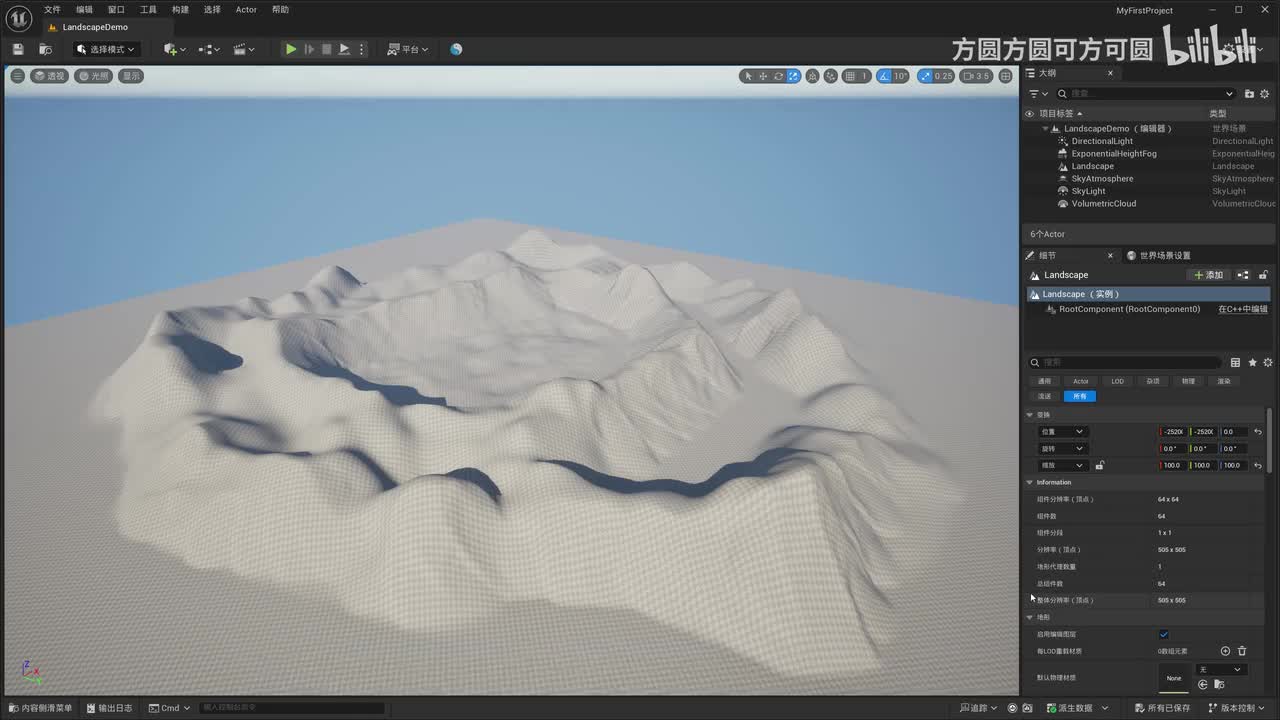This screenshot has height=720, width=1280.
Task: Open the 缩放 scale type dropdown
Action: (1061, 465)
